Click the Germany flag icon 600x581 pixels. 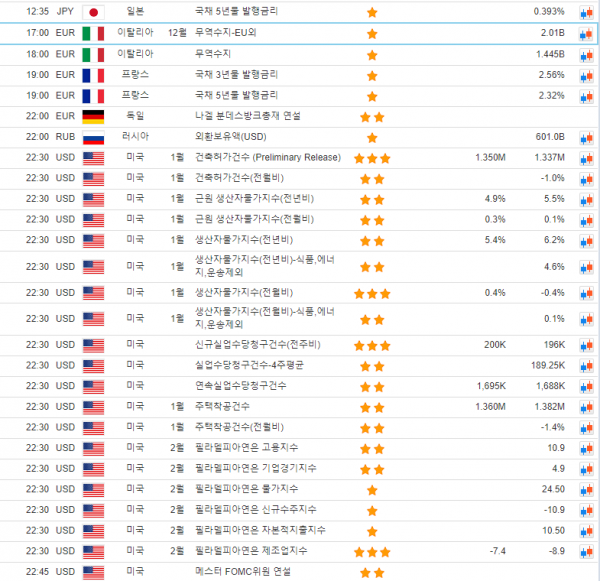point(93,116)
